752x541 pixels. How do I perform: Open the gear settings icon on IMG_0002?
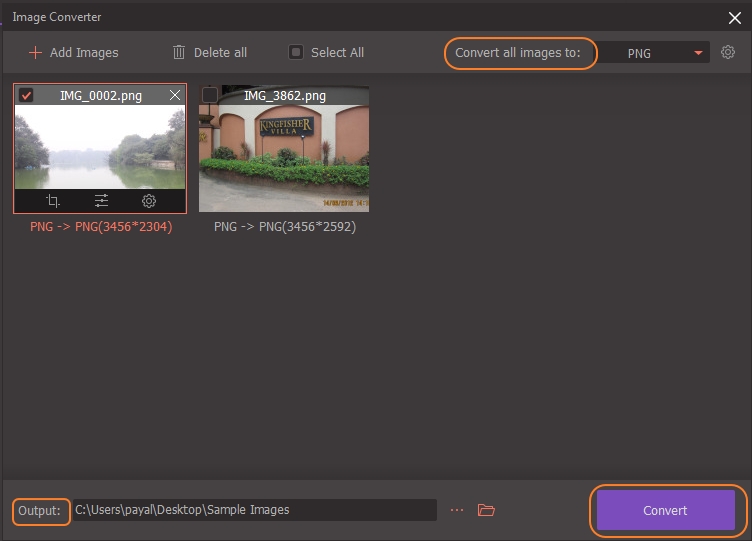point(148,201)
